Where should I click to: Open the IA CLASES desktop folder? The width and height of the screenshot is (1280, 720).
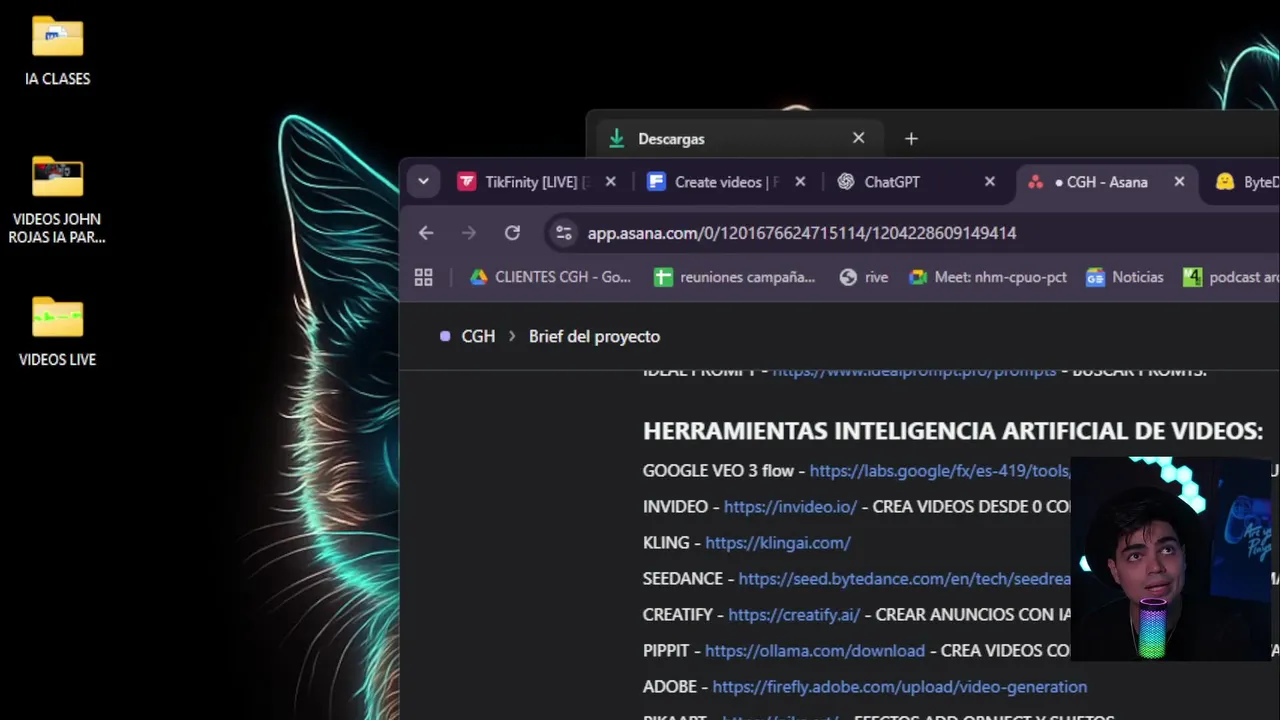coord(57,51)
